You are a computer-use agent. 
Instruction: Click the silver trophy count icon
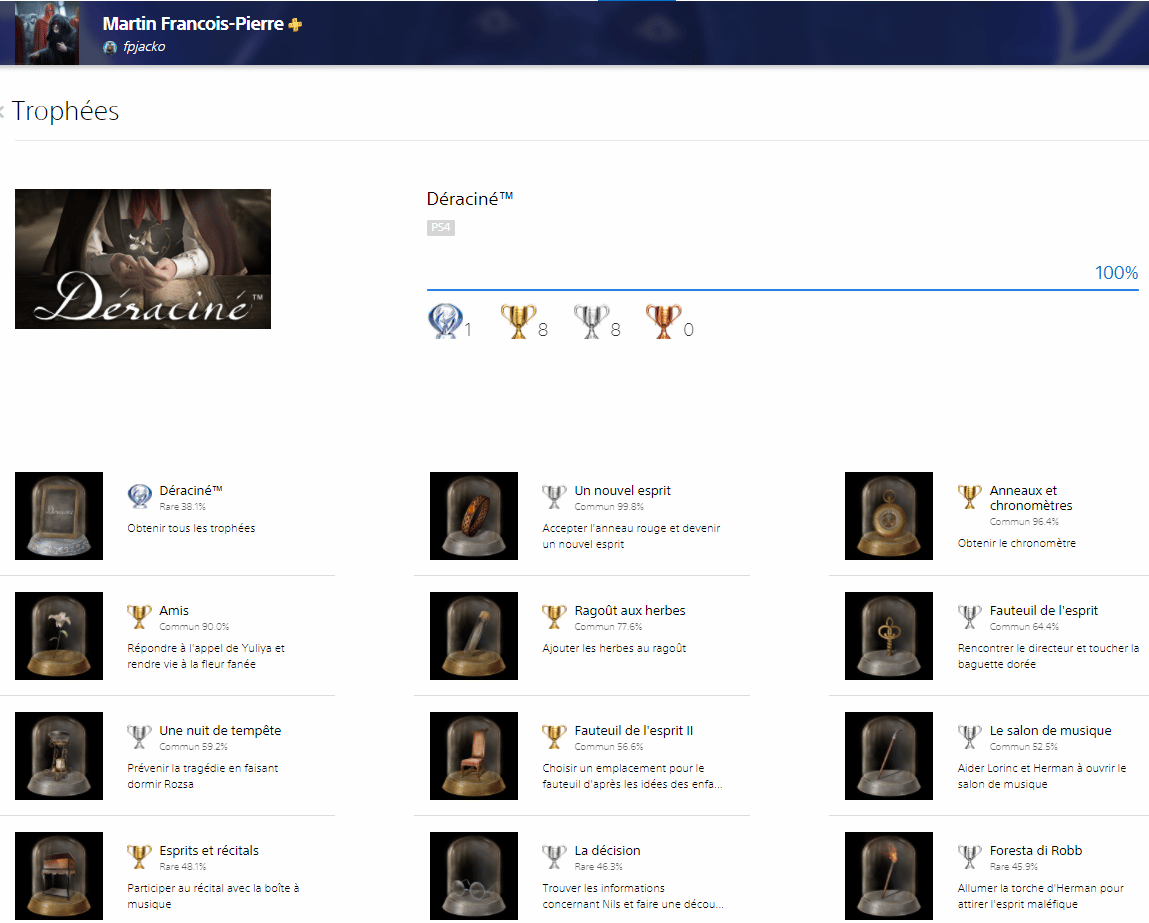point(591,321)
